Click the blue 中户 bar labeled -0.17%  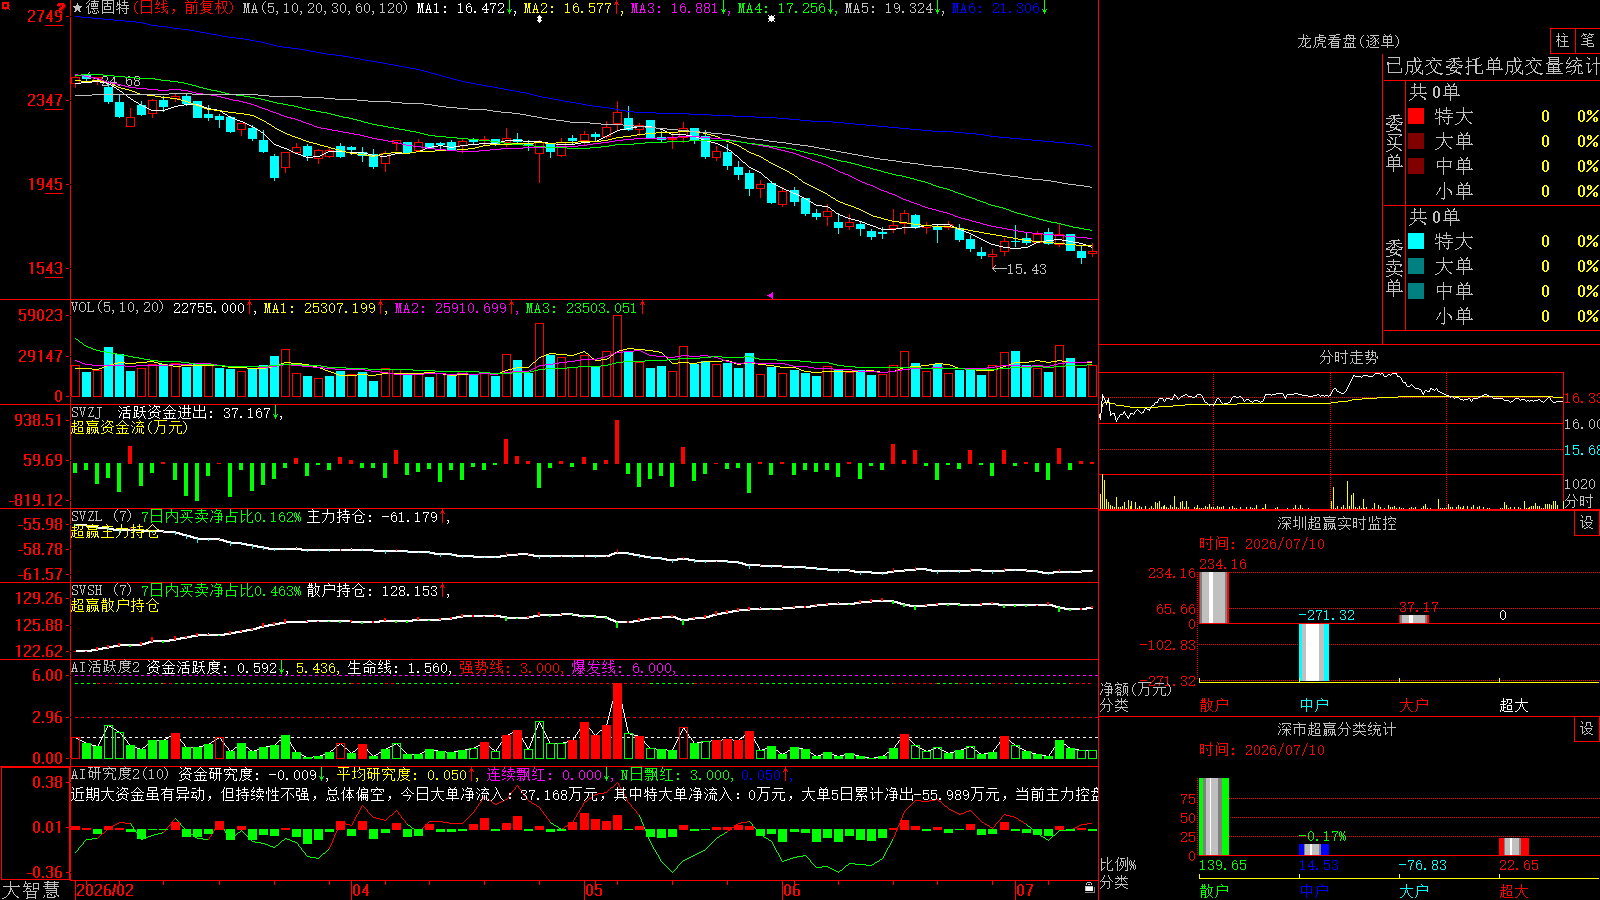[x=1314, y=850]
